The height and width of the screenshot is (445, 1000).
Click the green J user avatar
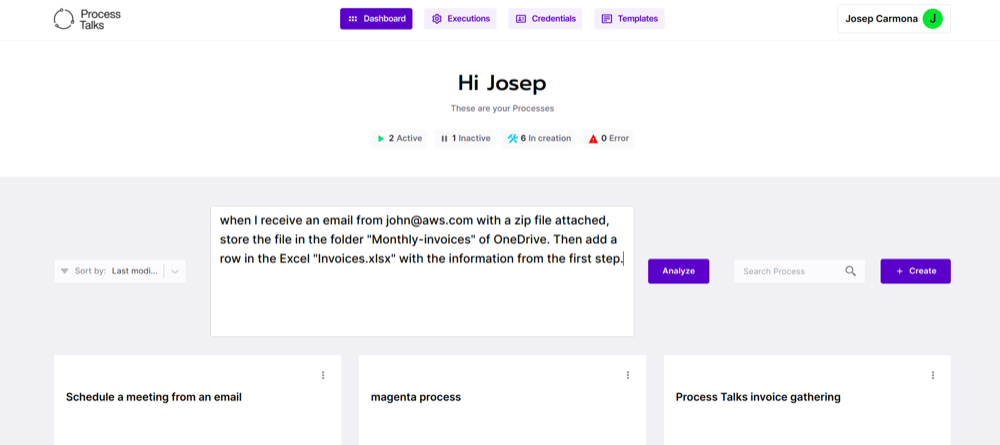(932, 19)
